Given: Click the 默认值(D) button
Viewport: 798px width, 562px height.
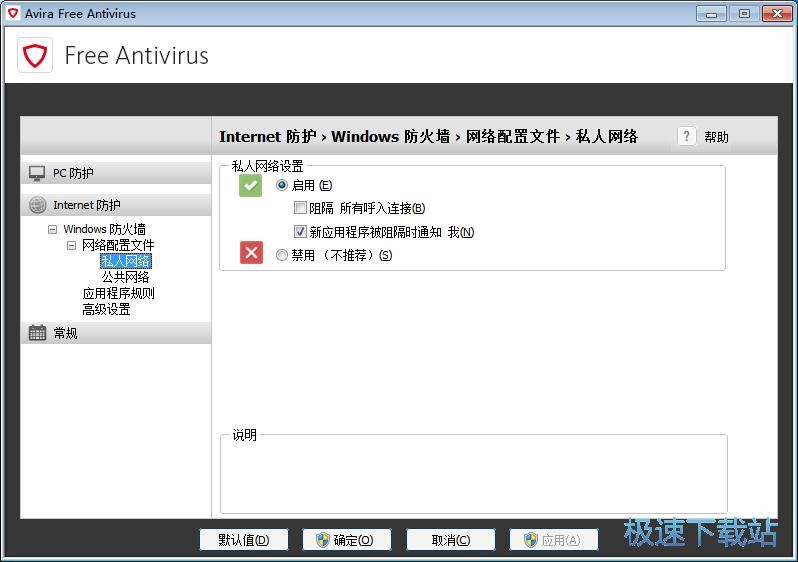Looking at the screenshot, I should pyautogui.click(x=244, y=540).
